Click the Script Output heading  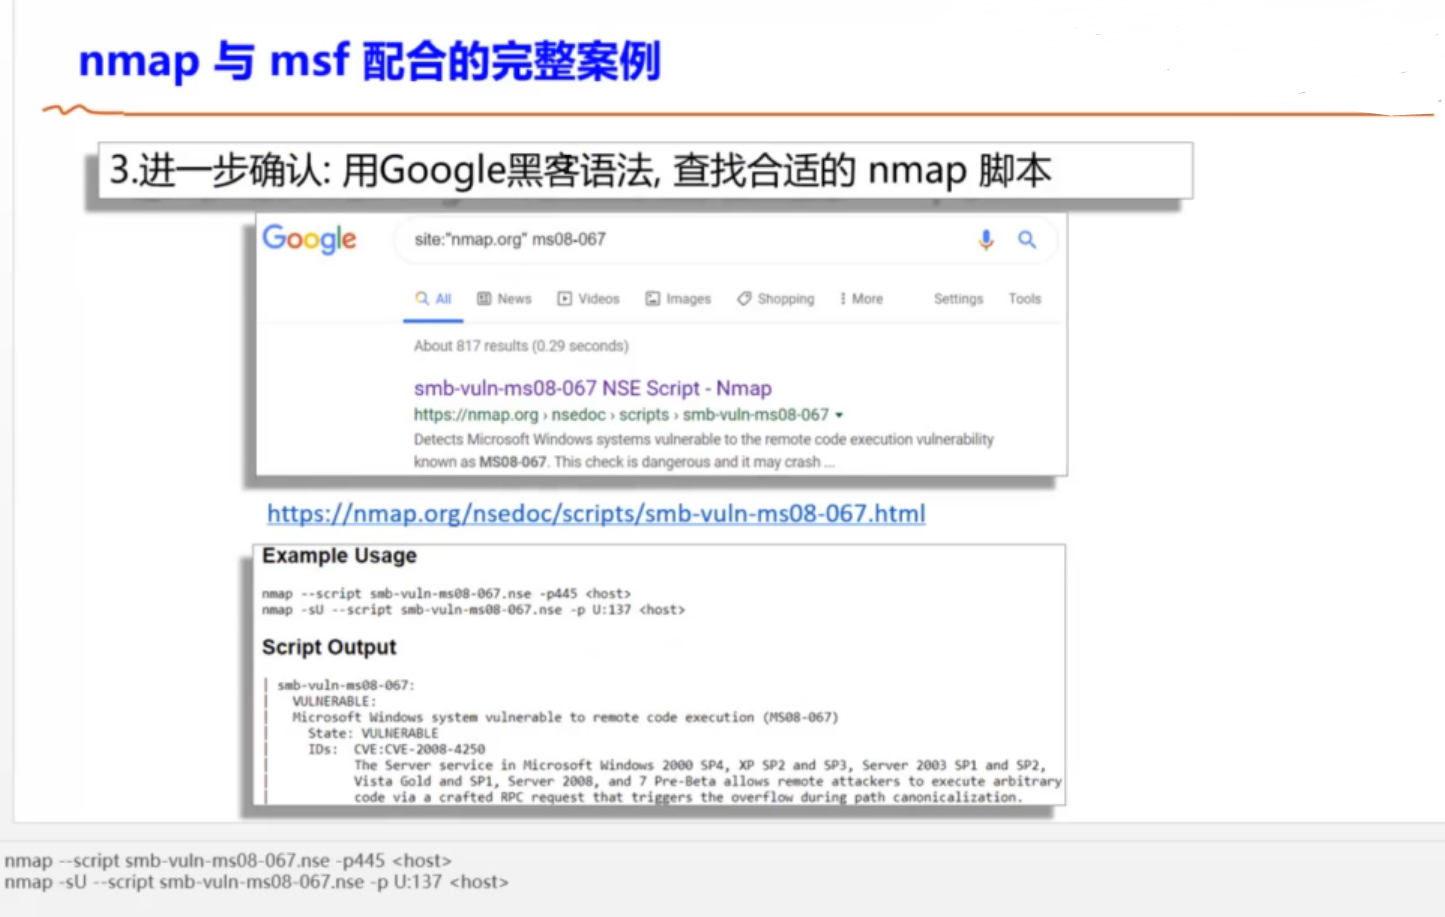point(329,648)
